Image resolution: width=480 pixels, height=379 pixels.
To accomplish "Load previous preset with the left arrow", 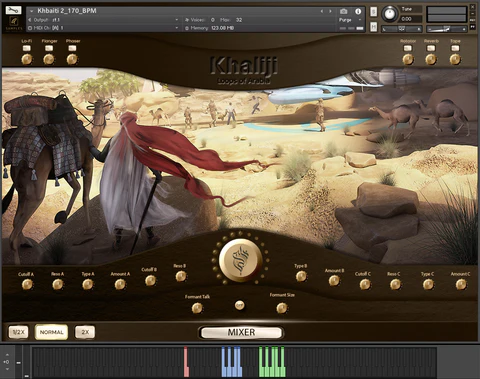I will point(322,11).
